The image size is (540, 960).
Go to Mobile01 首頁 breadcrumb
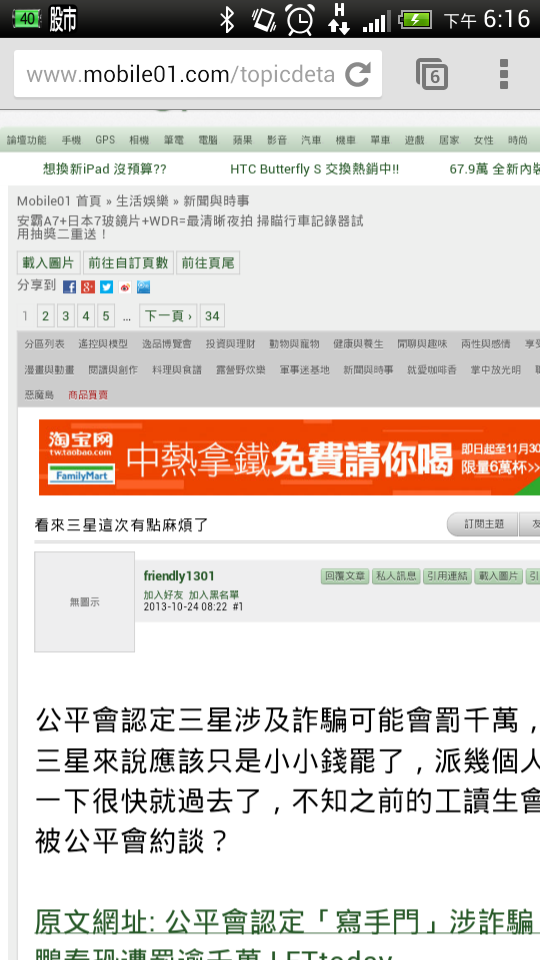point(59,201)
